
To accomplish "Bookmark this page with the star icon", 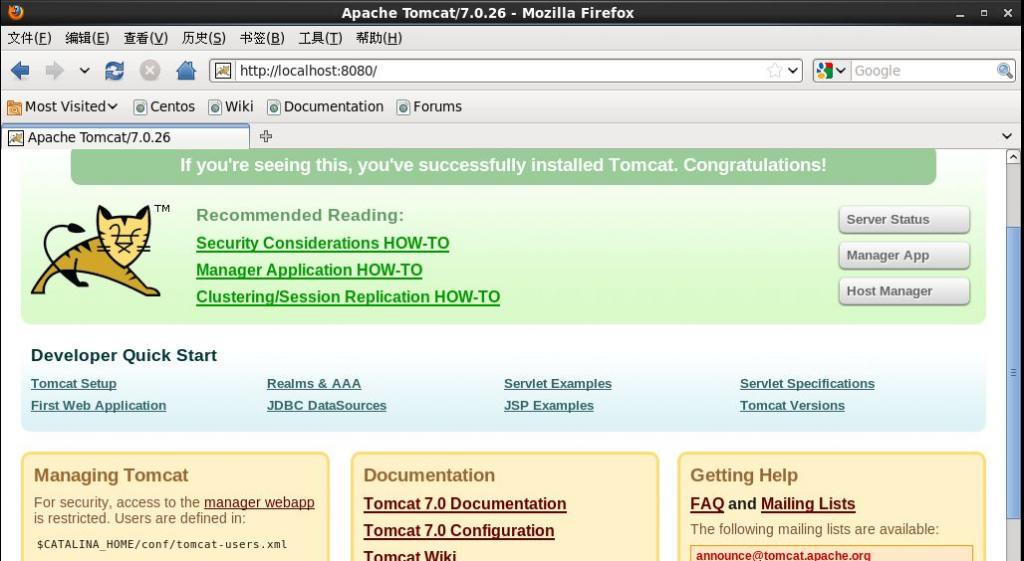I will point(775,71).
